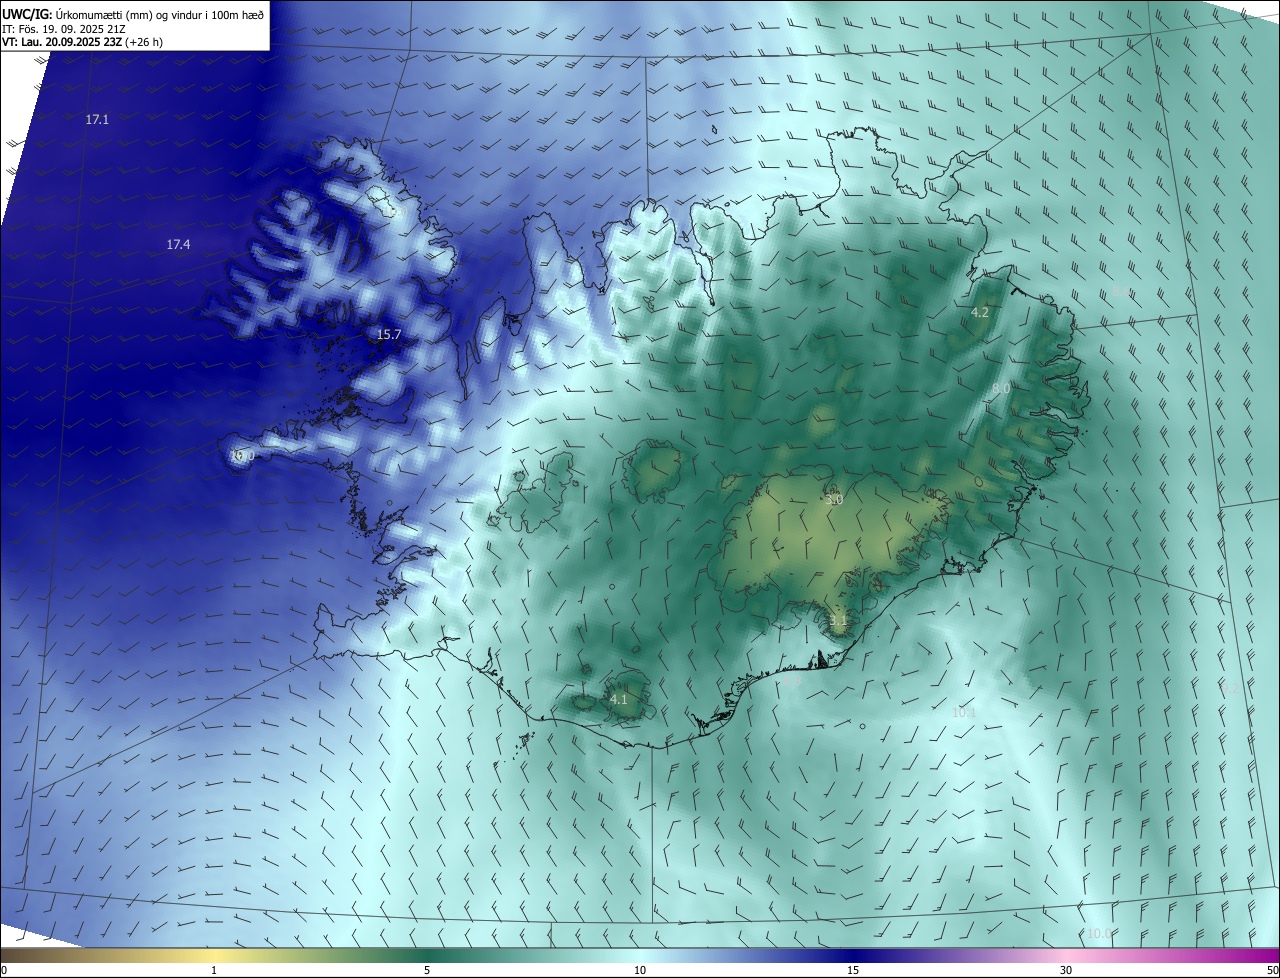
Task: Click the initial time line 'IT: Fös. 19. 09. 2025 21Z'
Action: 62,29
